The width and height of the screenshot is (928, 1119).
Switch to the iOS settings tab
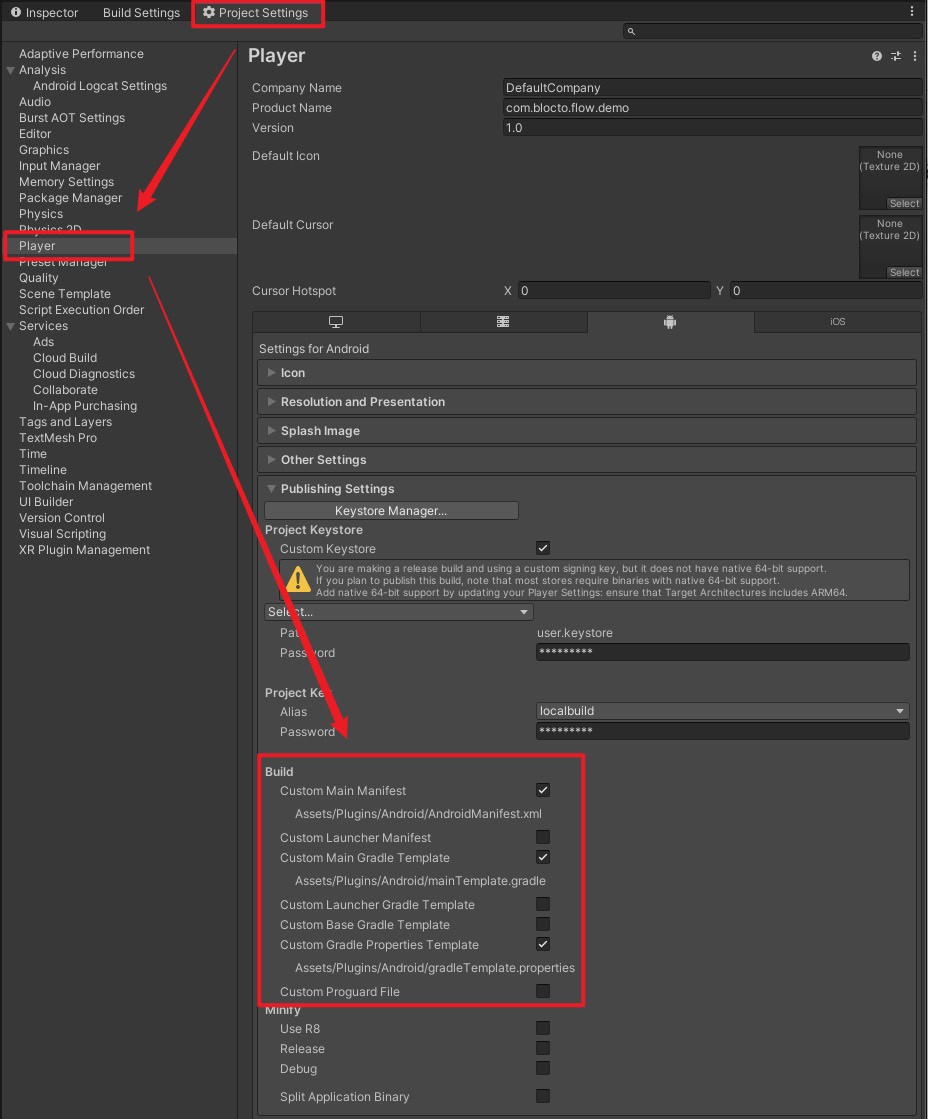point(836,321)
